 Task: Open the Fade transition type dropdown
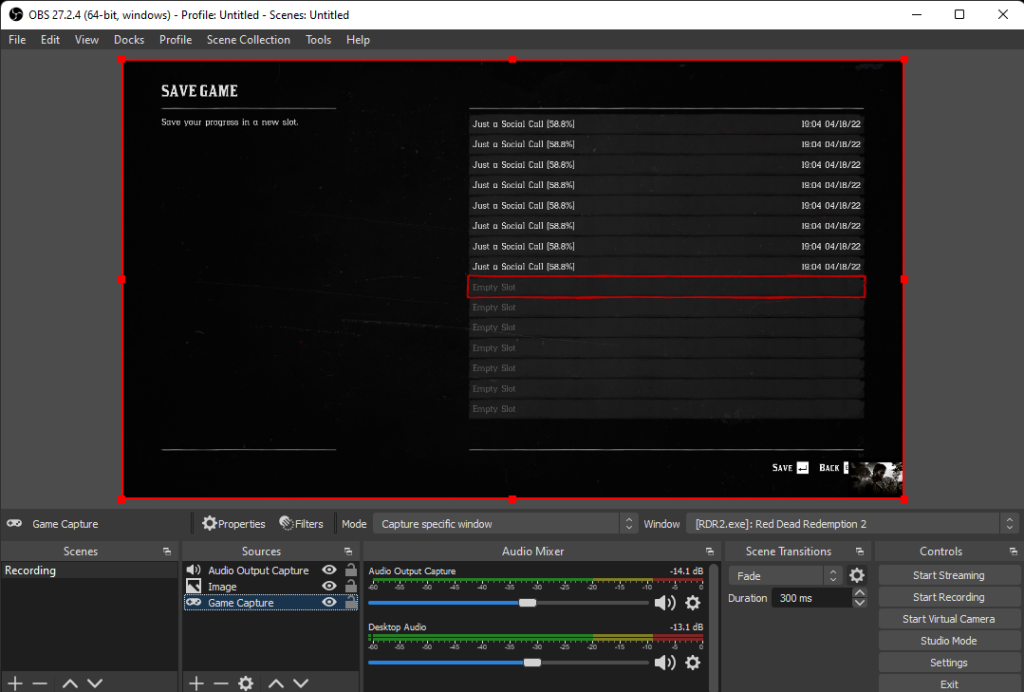pyautogui.click(x=785, y=576)
